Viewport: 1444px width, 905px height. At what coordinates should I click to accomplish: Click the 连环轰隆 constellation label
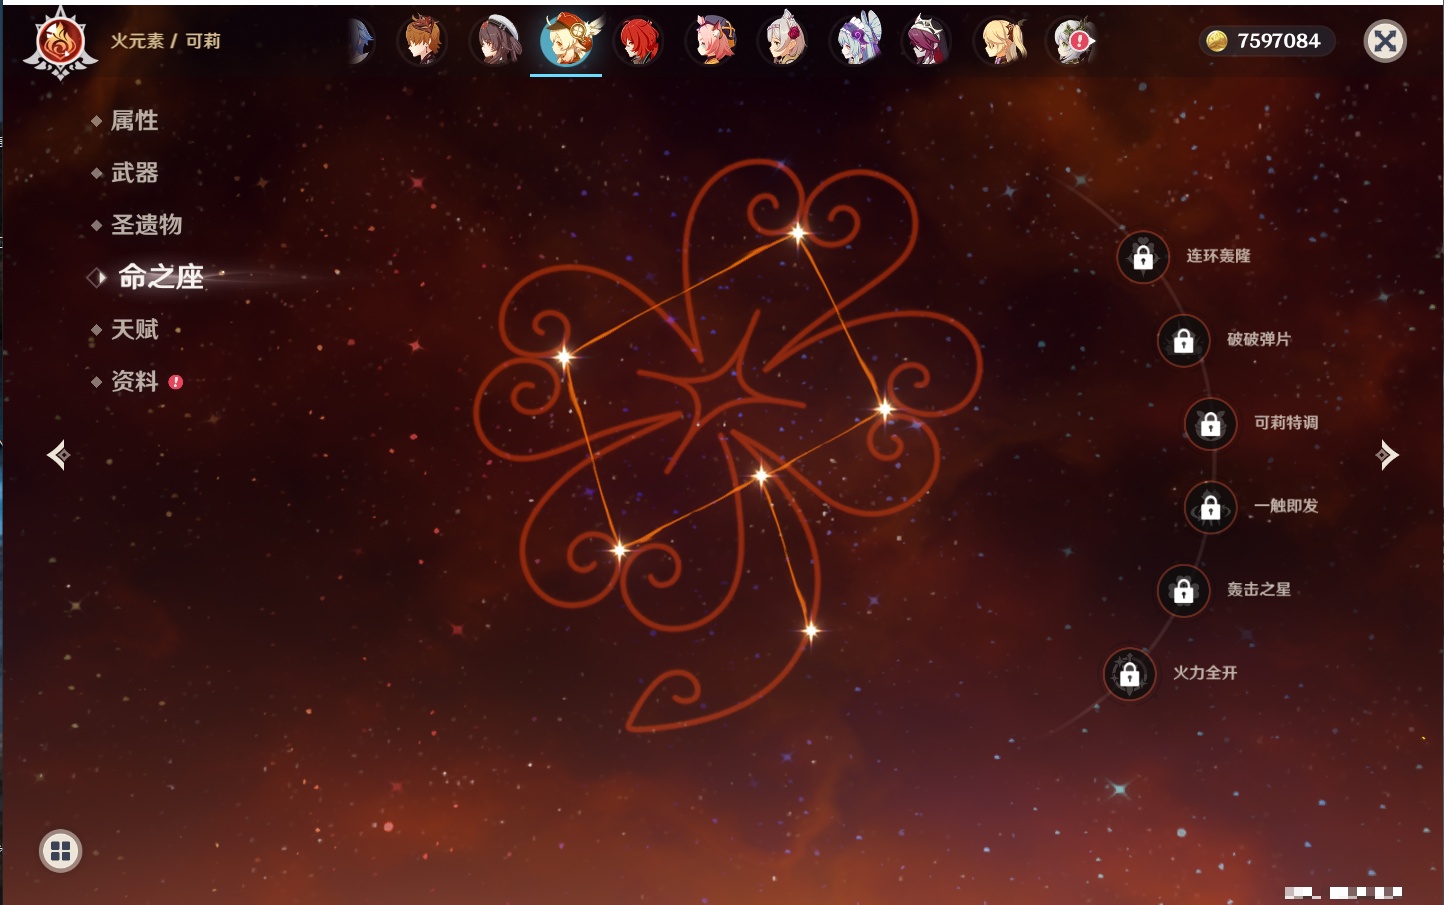pos(1218,256)
